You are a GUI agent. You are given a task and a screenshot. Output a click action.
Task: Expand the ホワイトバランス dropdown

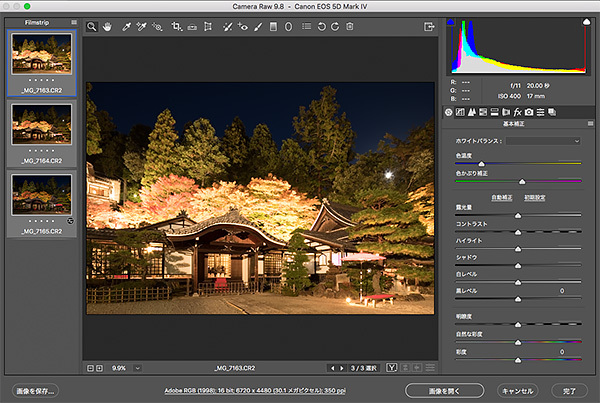(x=543, y=141)
